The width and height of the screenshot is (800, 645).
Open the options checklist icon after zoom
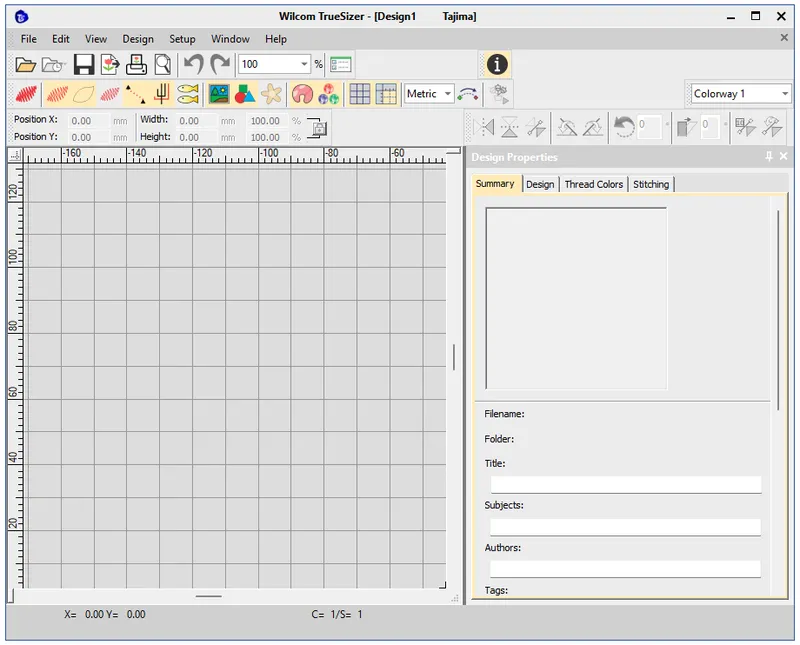[x=340, y=64]
